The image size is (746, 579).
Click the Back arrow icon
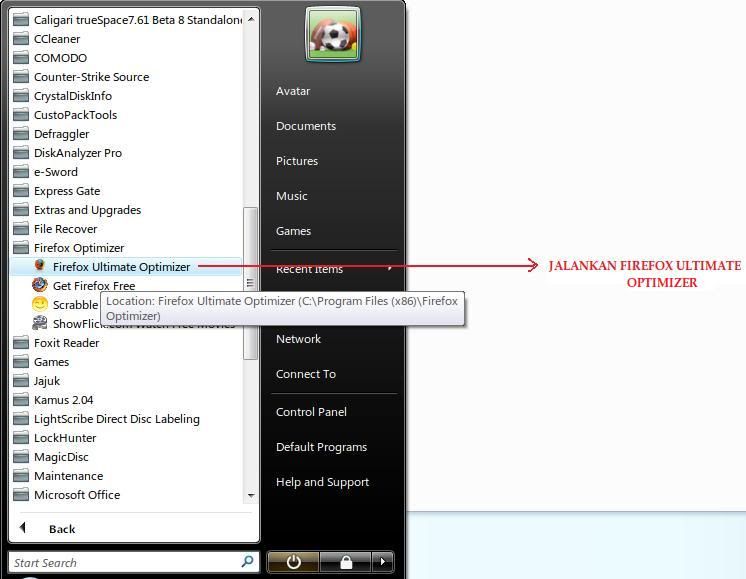pos(22,528)
